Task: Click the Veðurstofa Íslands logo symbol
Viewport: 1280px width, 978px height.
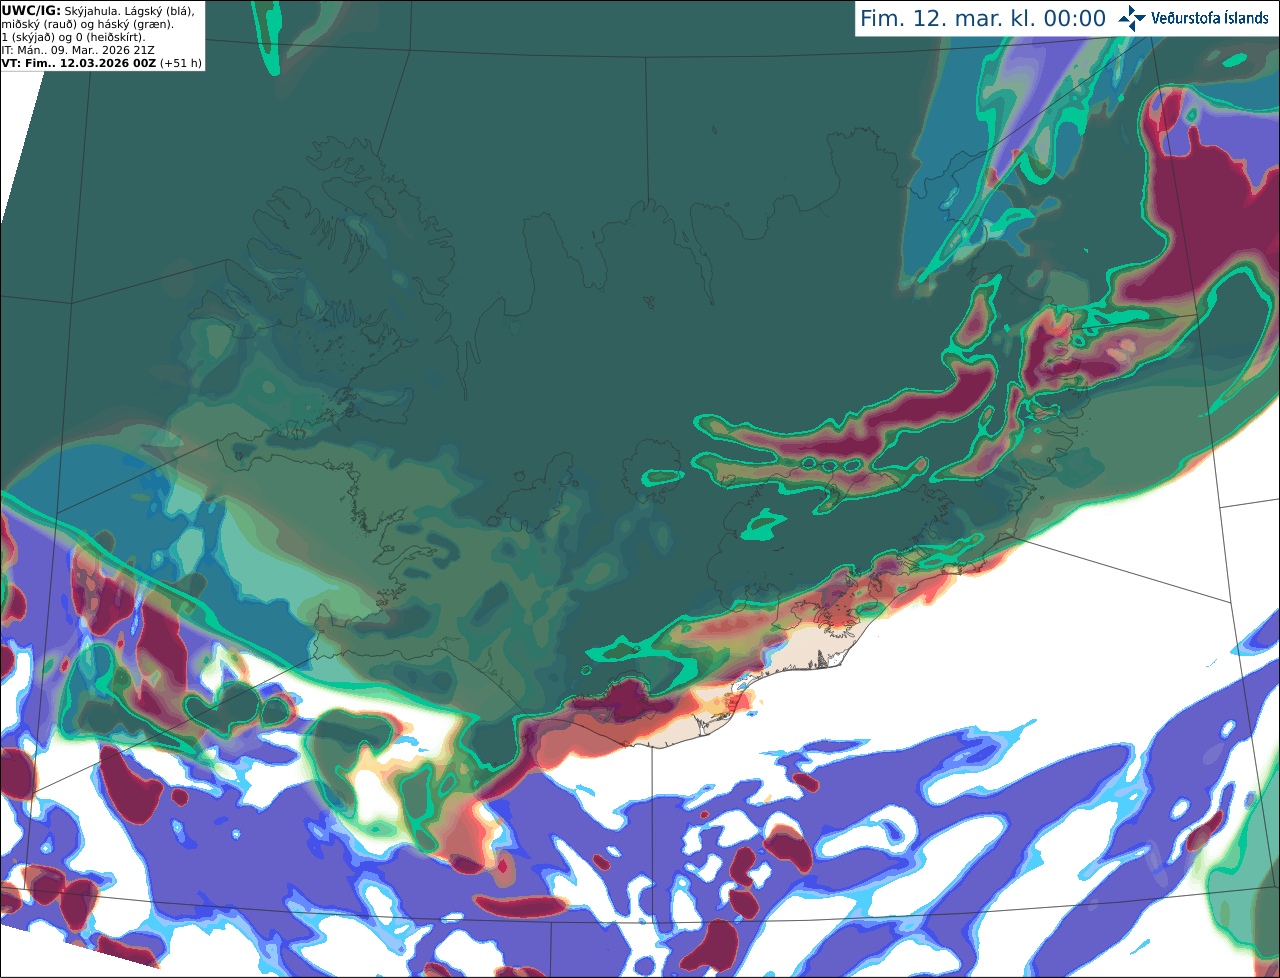Action: coord(1132,18)
